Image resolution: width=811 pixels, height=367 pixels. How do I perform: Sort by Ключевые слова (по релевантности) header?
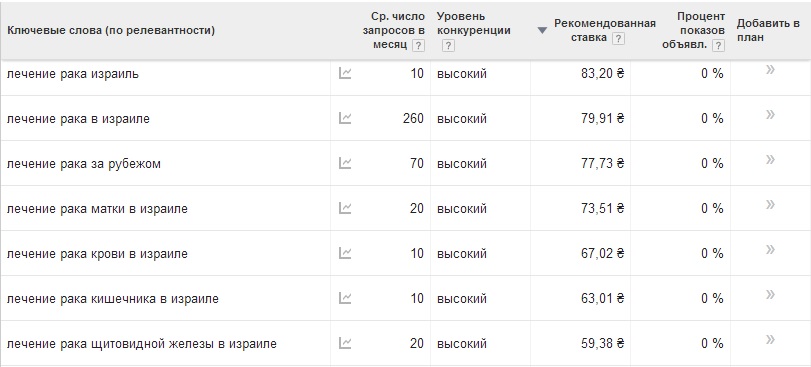pos(111,30)
